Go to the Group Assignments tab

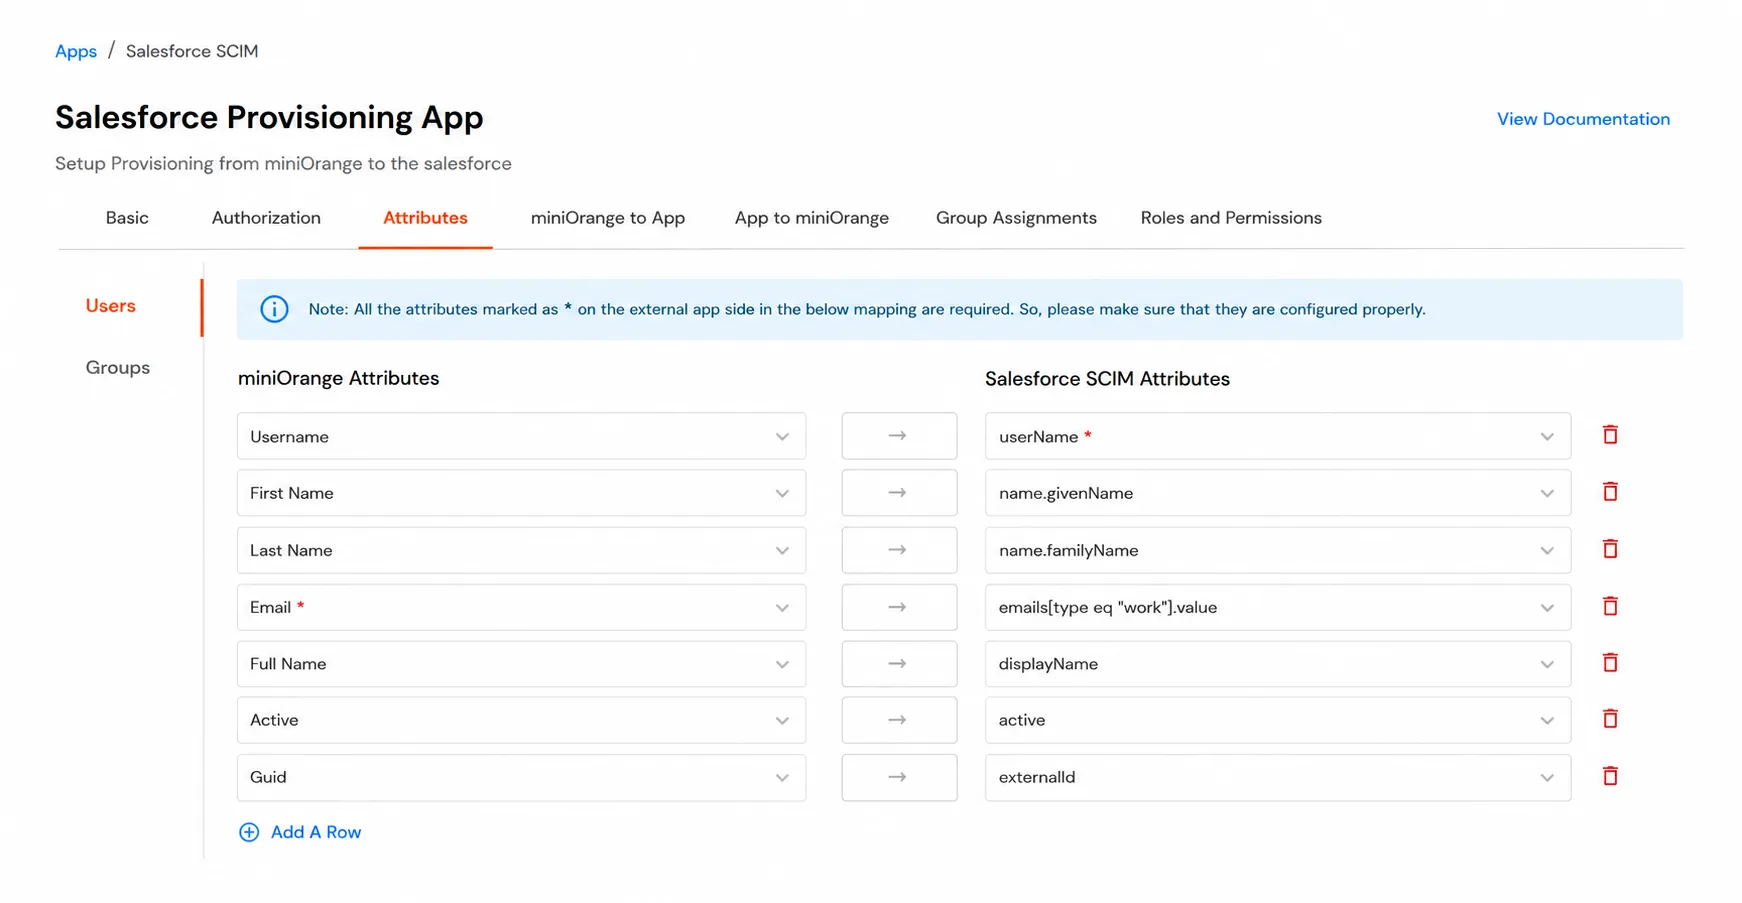[1016, 218]
